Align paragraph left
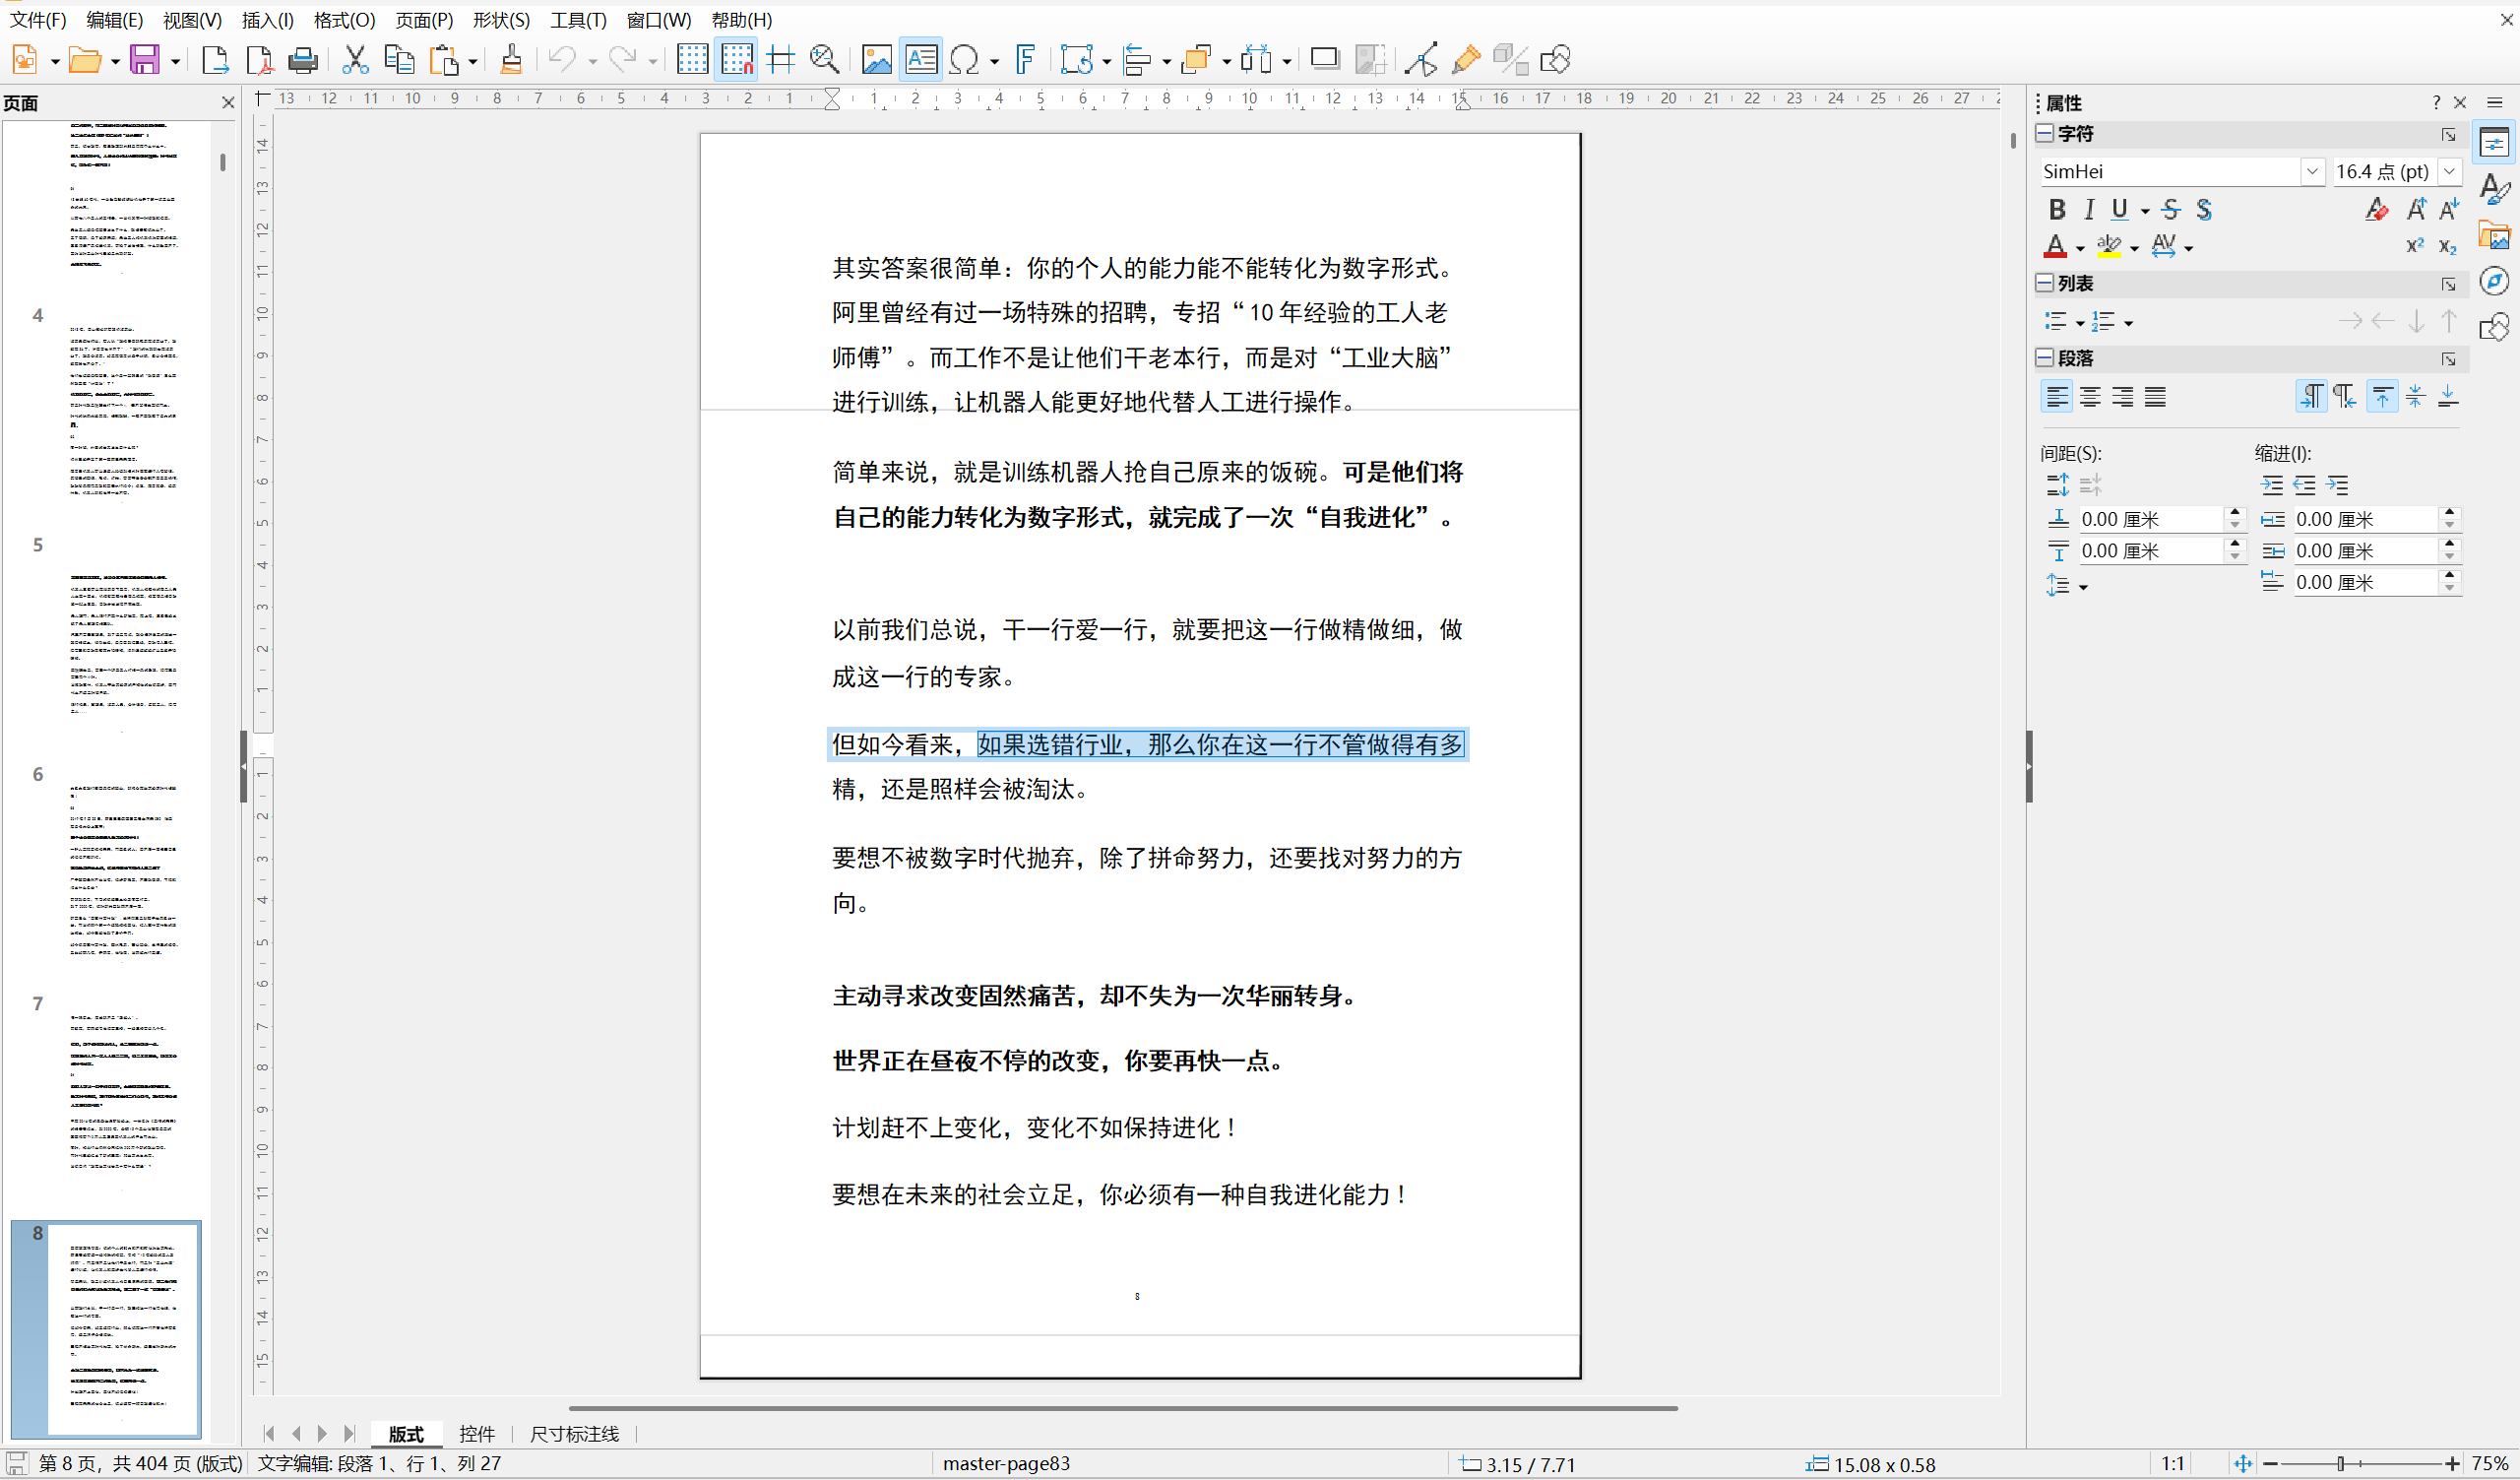 click(2057, 397)
